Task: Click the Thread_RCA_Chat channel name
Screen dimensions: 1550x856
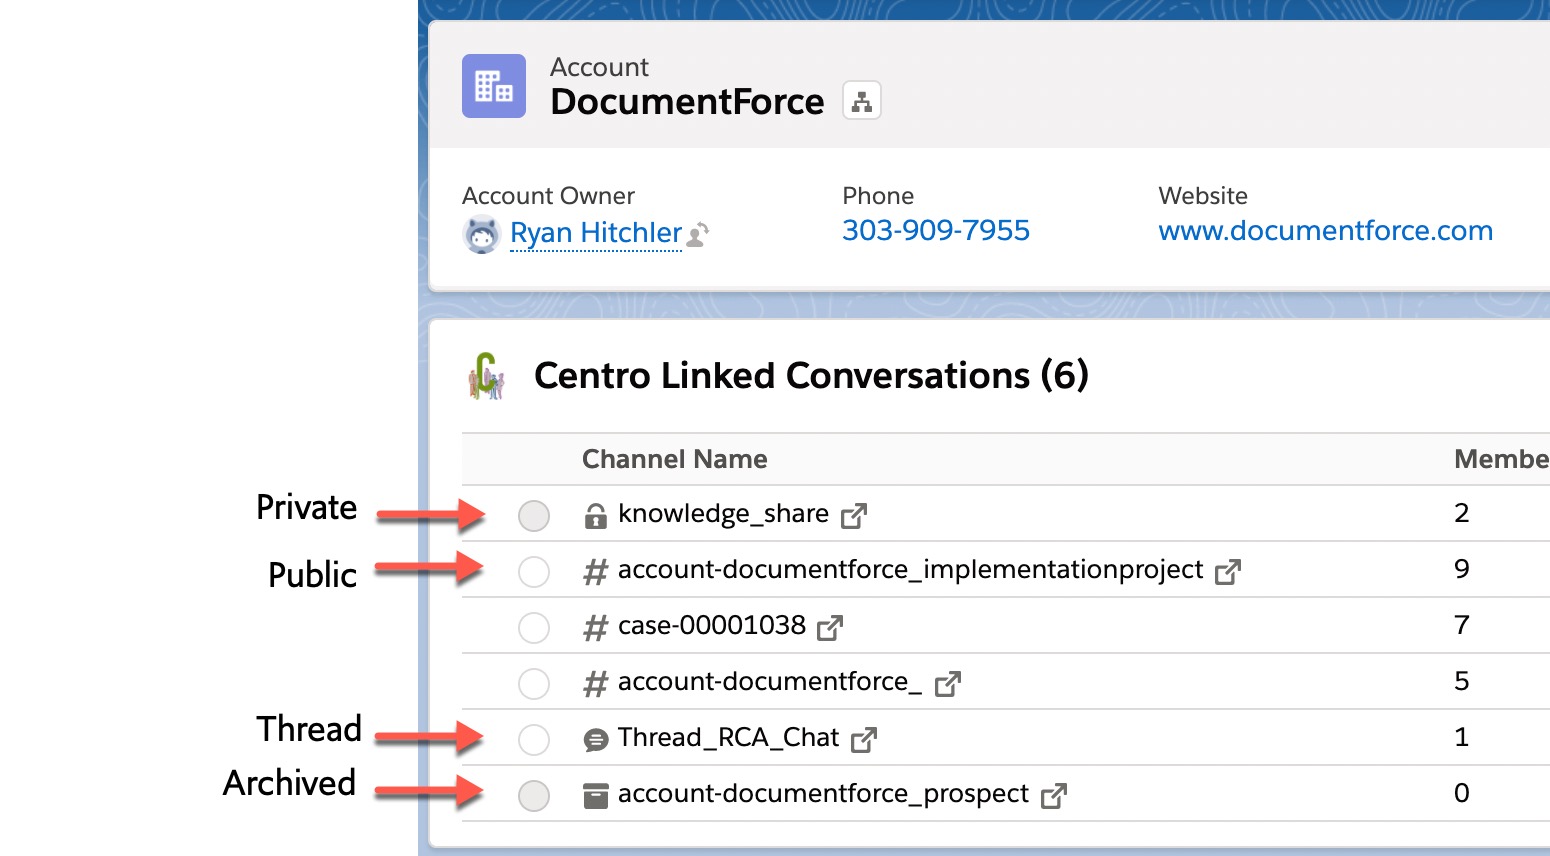Action: [x=728, y=738]
